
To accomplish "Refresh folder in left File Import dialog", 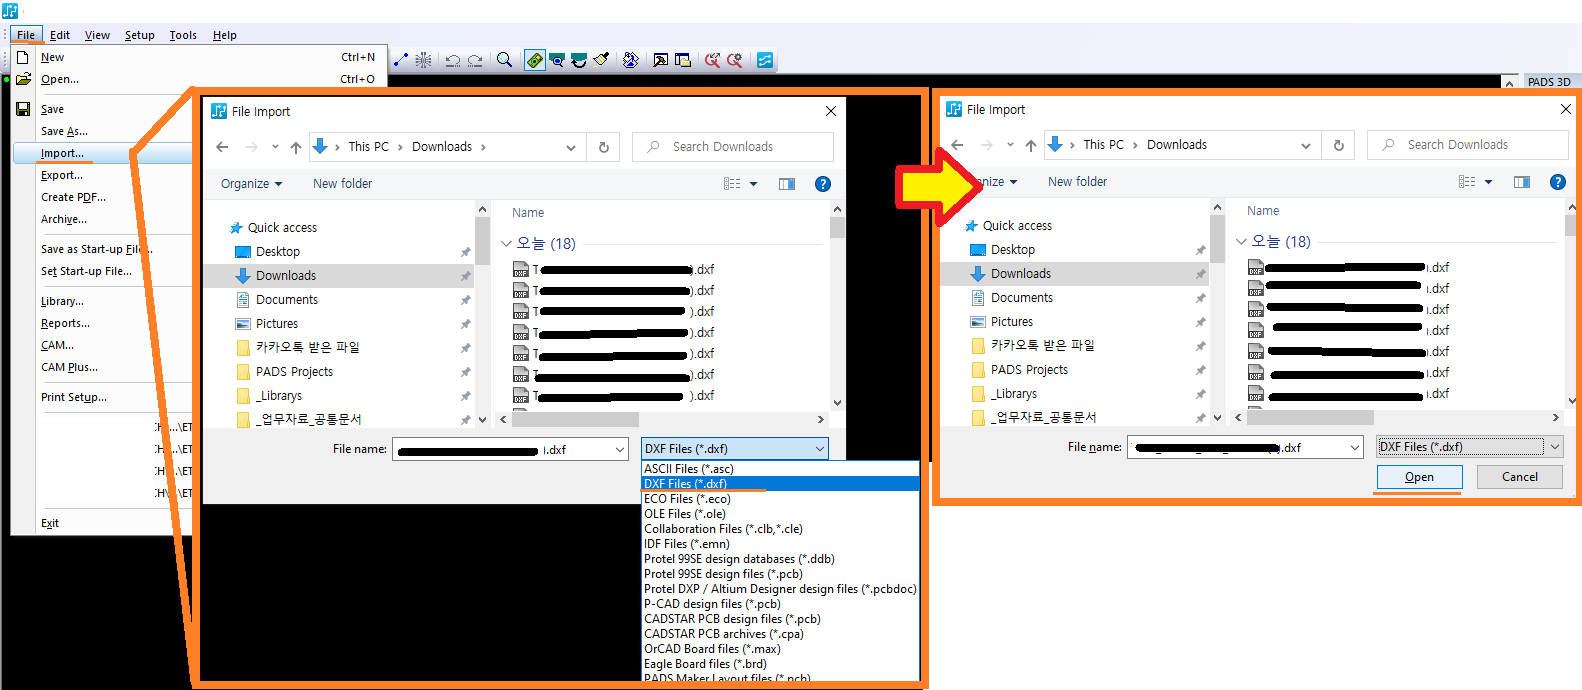I will (604, 147).
